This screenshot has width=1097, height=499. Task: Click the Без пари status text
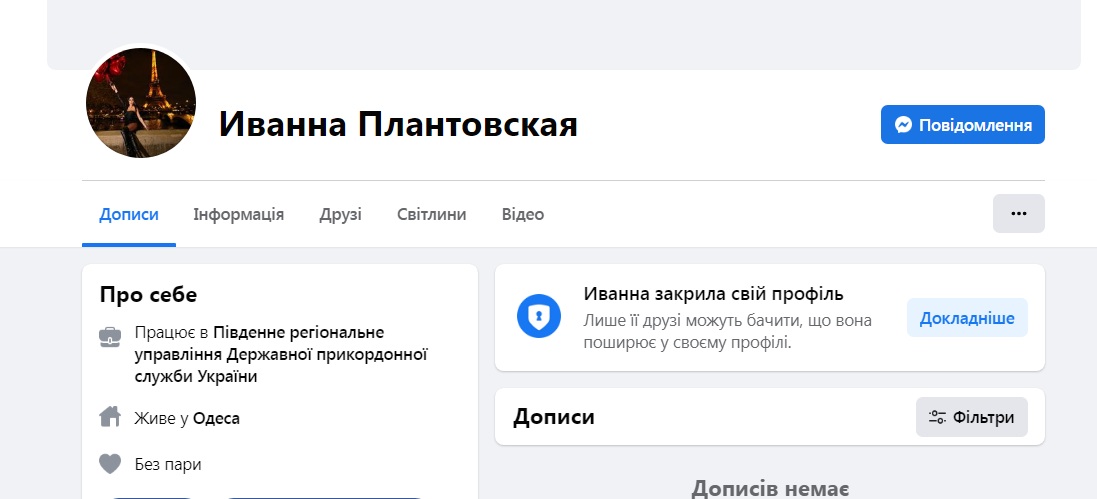coord(168,464)
